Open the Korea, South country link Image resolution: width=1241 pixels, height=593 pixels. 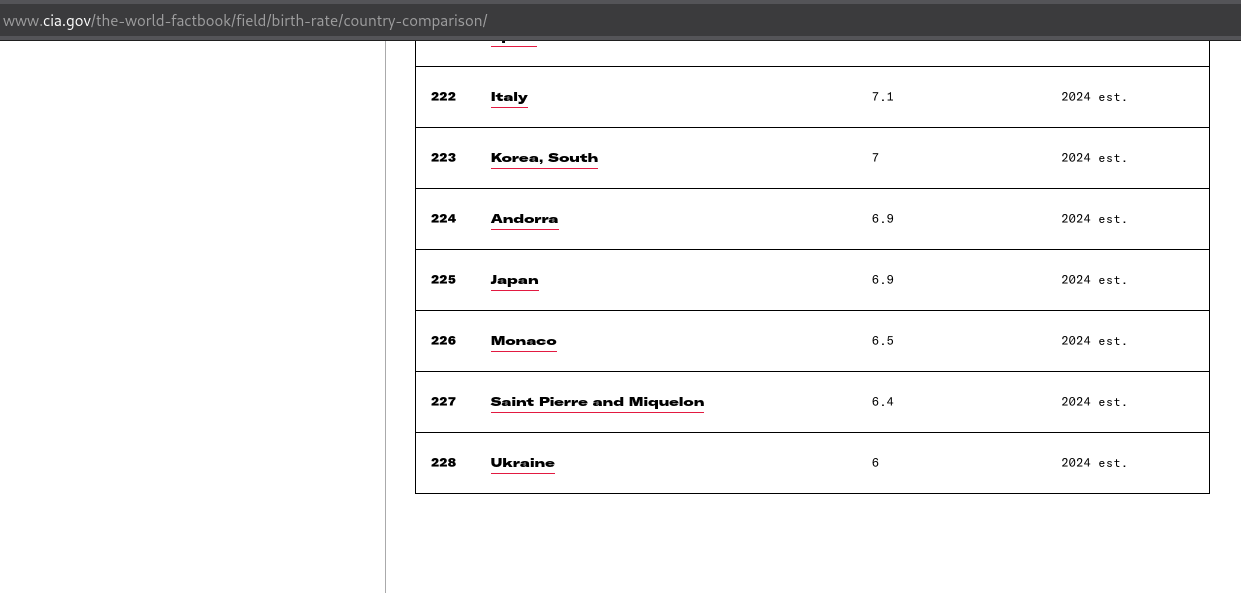(x=544, y=158)
